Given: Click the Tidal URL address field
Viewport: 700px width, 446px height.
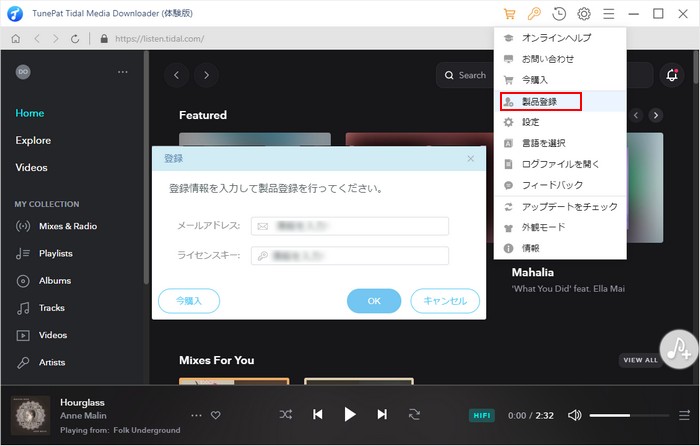Looking at the screenshot, I should tap(159, 39).
